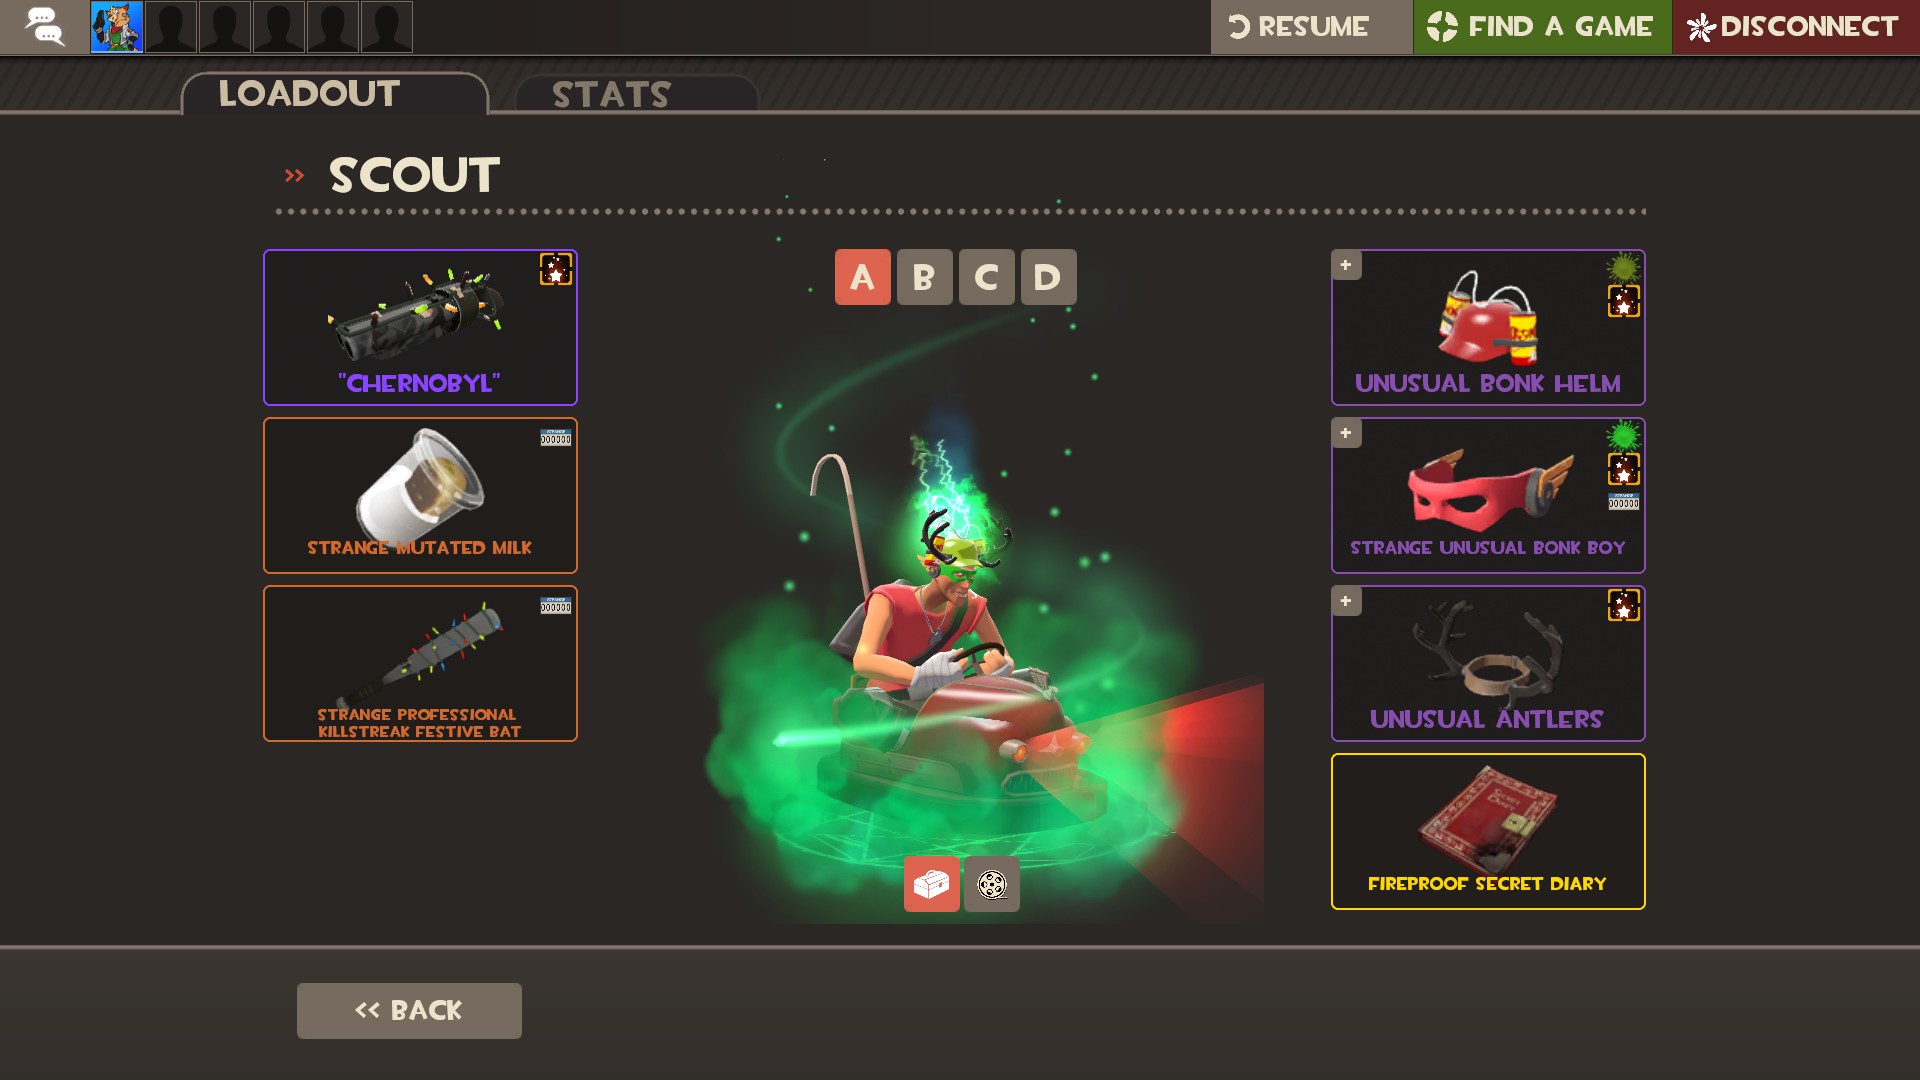Select the first player avatar portrait
The height and width of the screenshot is (1080, 1920).
tap(117, 27)
